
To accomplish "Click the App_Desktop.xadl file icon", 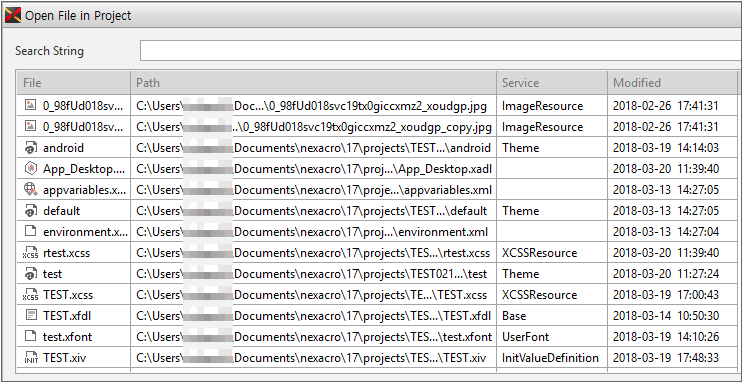I will (x=30, y=169).
